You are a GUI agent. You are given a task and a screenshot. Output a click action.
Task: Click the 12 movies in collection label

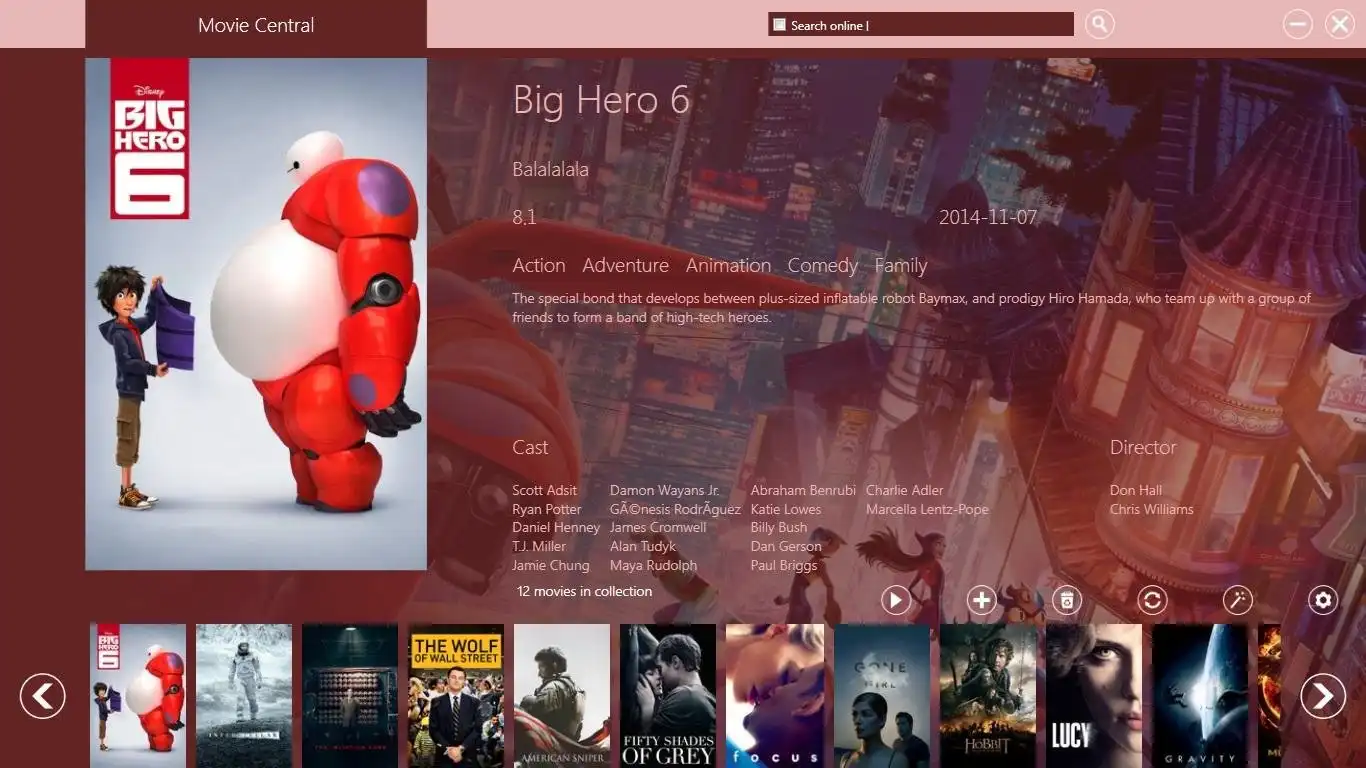pyautogui.click(x=584, y=591)
